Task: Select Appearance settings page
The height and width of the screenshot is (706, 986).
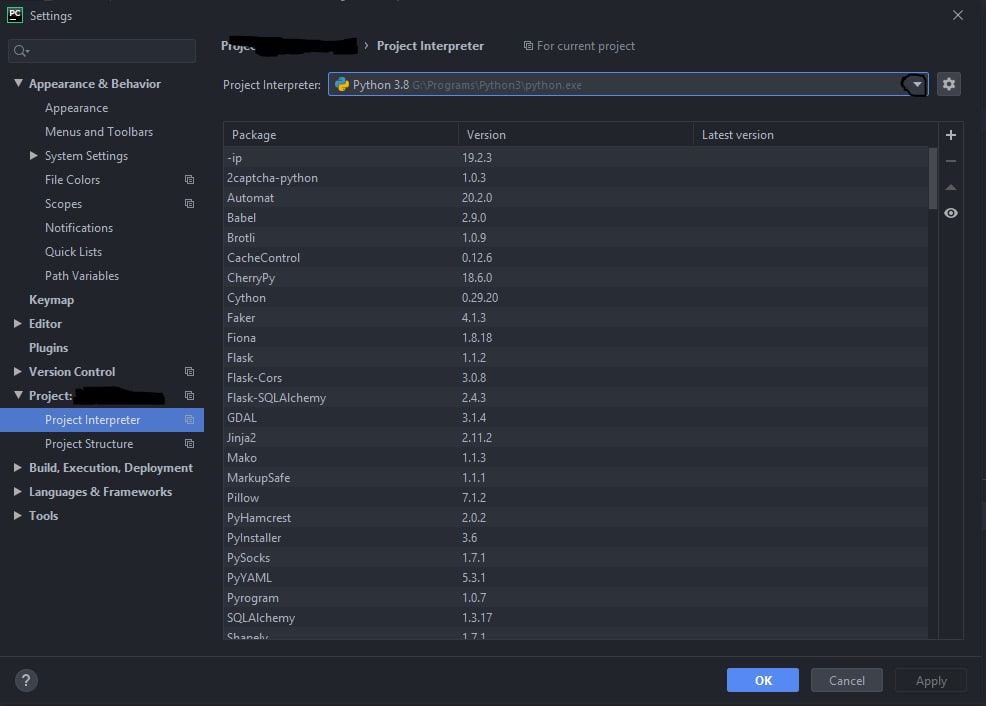Action: coord(77,108)
